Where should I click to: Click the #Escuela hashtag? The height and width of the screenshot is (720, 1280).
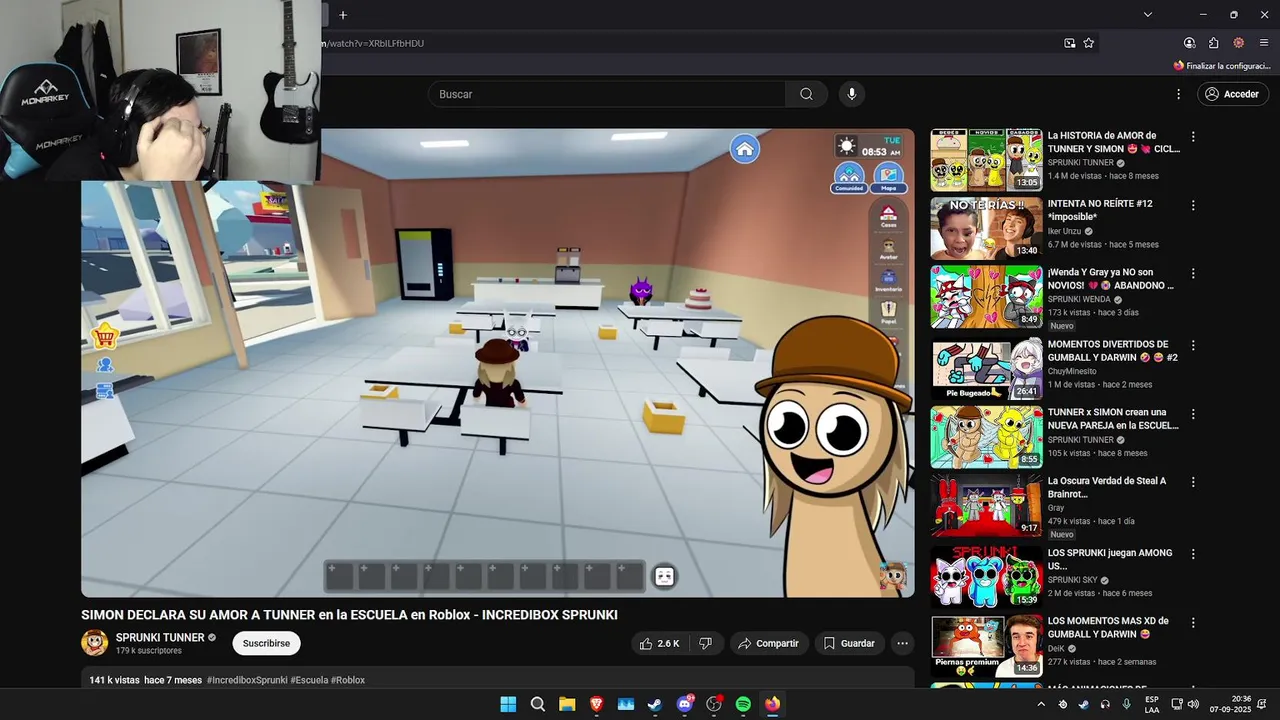[309, 680]
